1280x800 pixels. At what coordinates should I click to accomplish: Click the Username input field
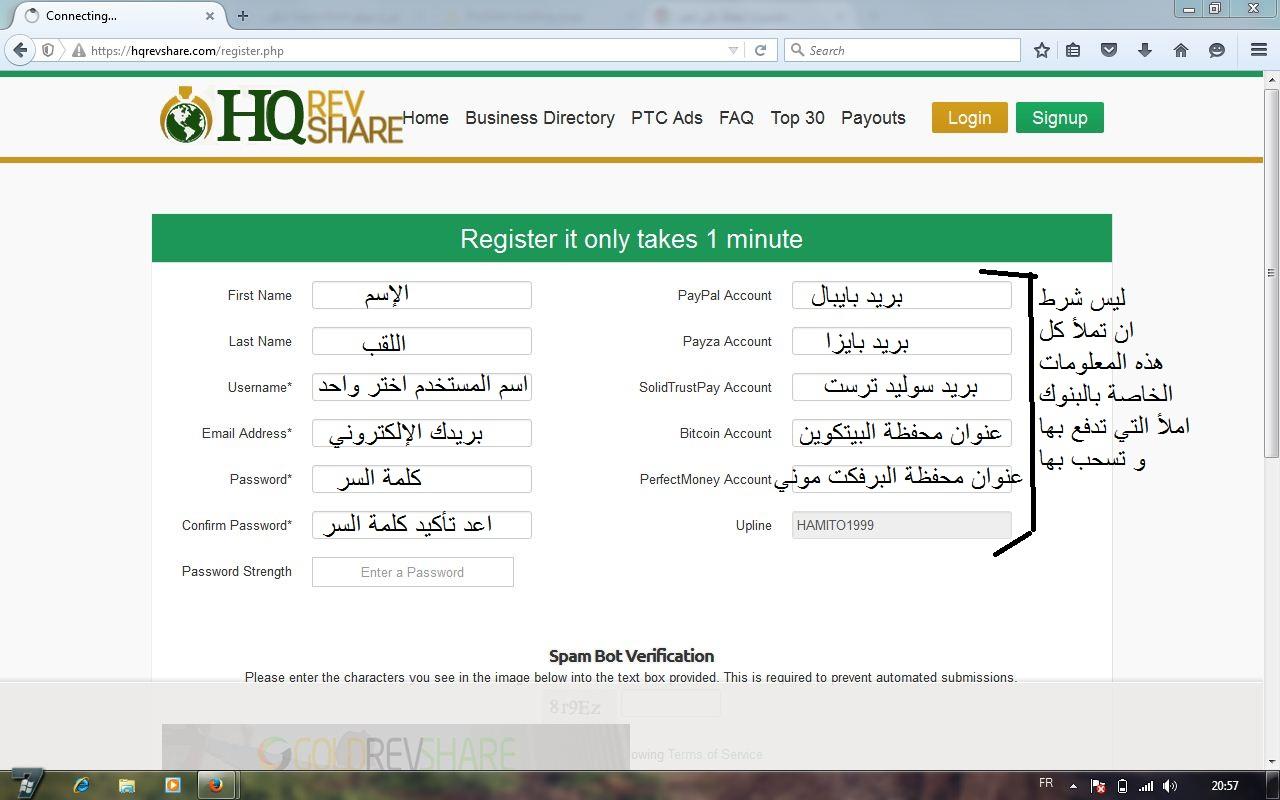tap(421, 387)
